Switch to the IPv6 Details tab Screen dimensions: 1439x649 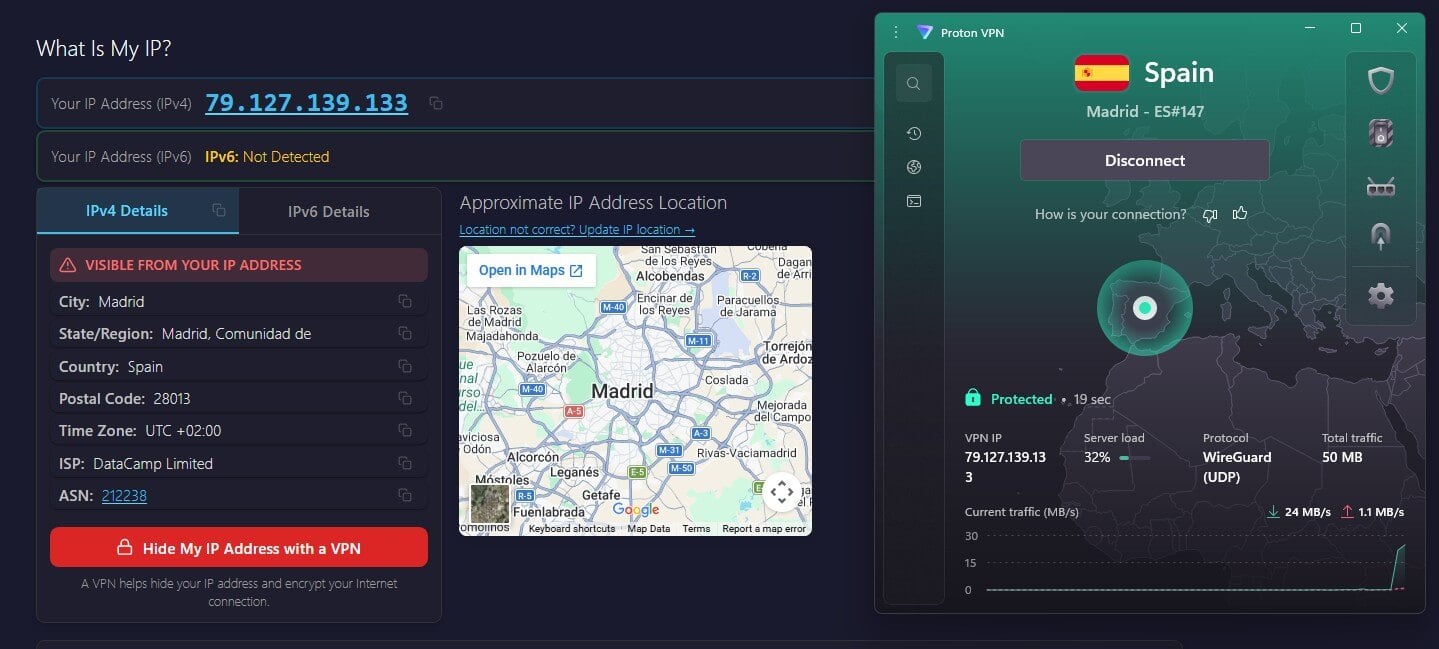(329, 212)
